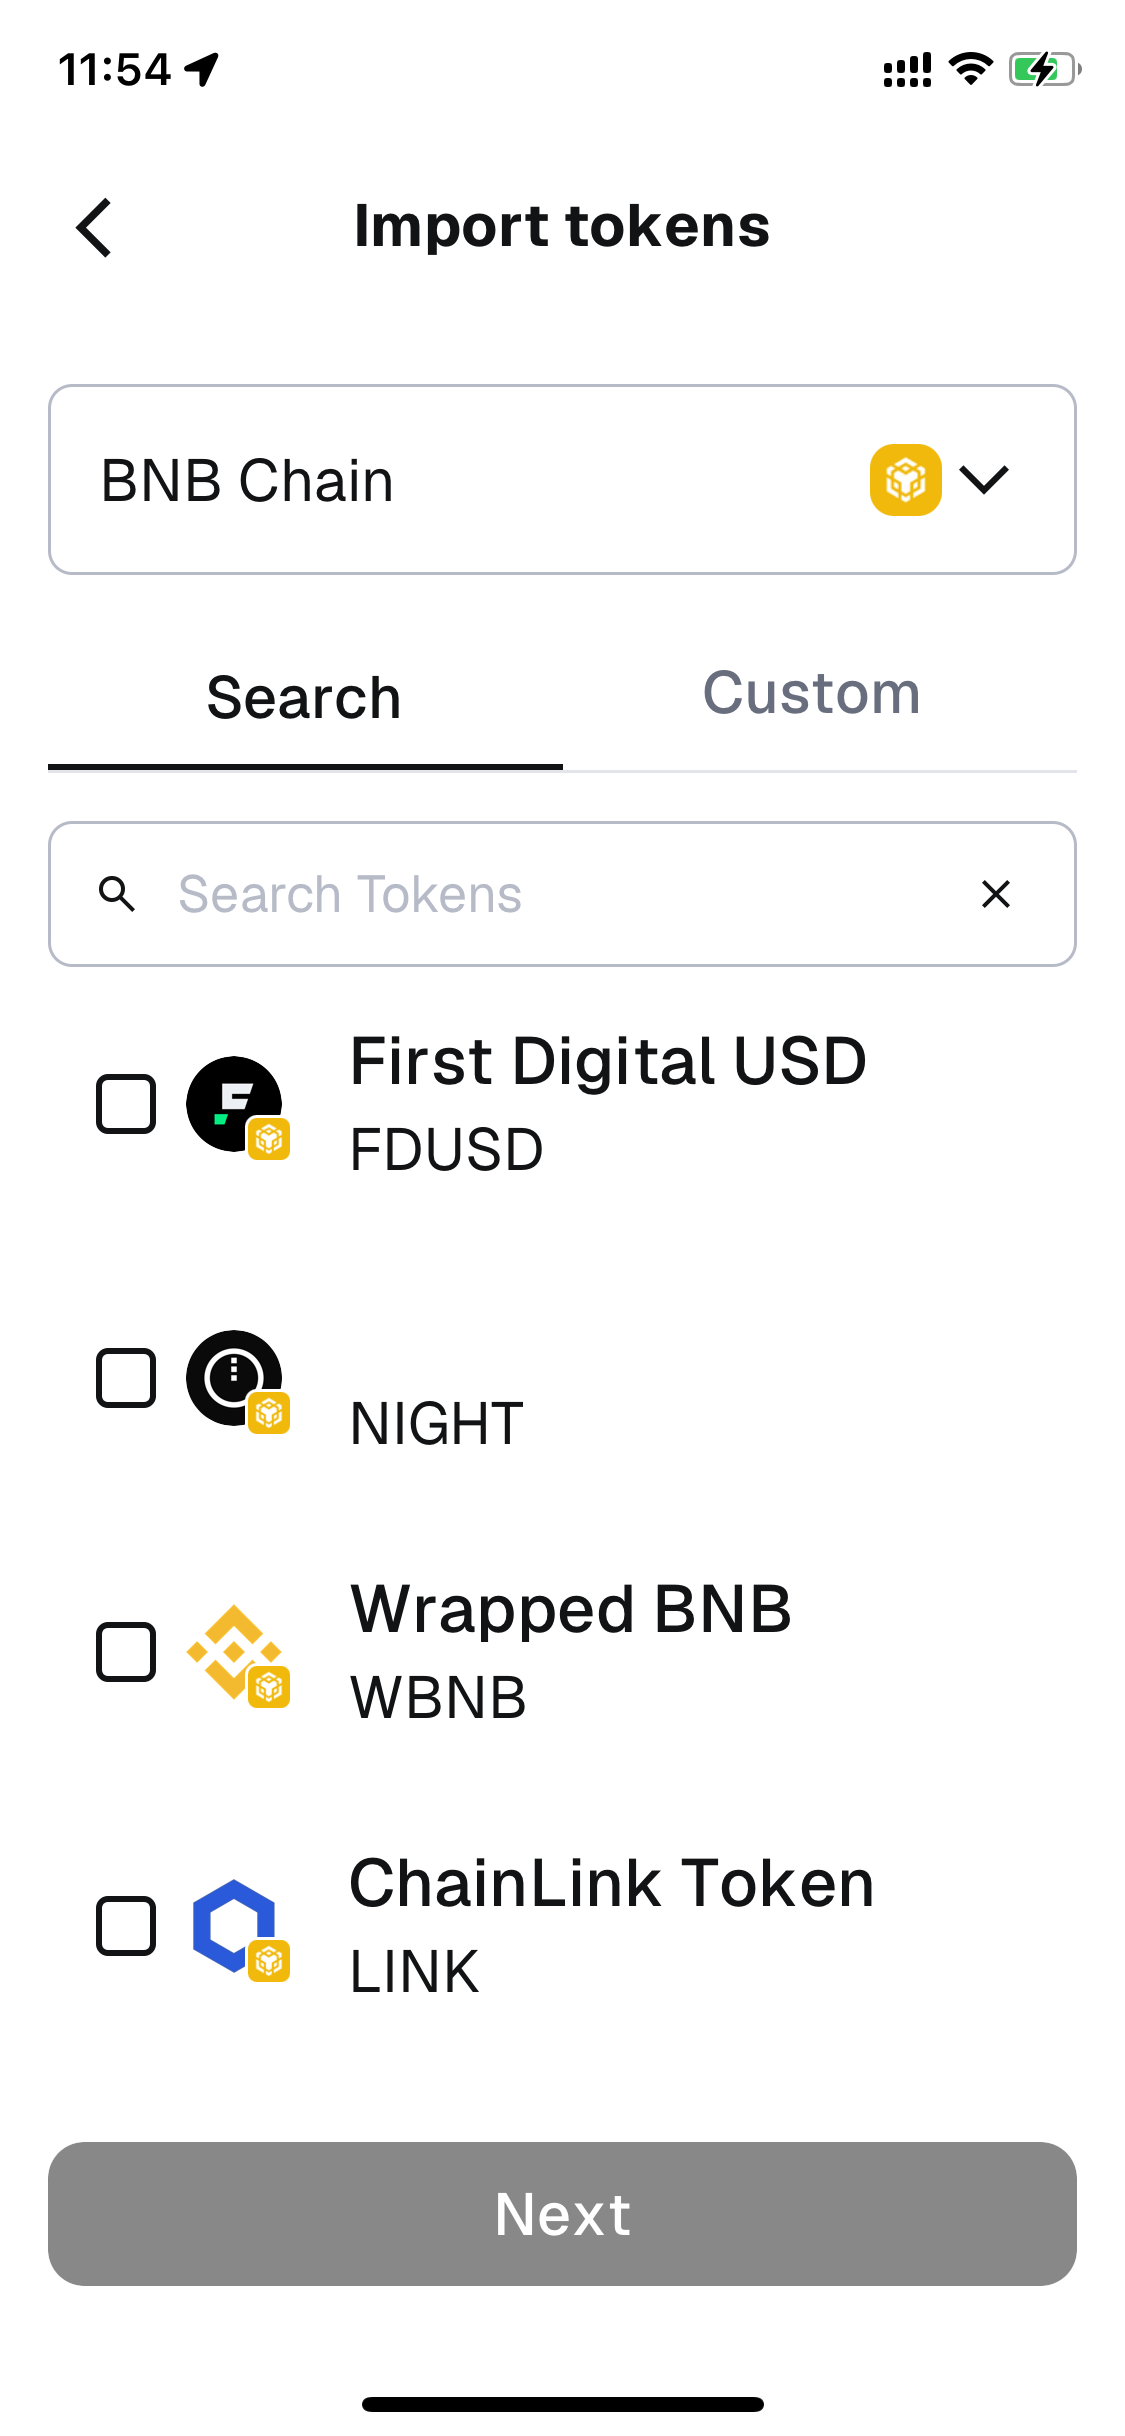Tap the Wrapped BNB token logo
Image resolution: width=1125 pixels, height=2436 pixels.
pos(235,1652)
